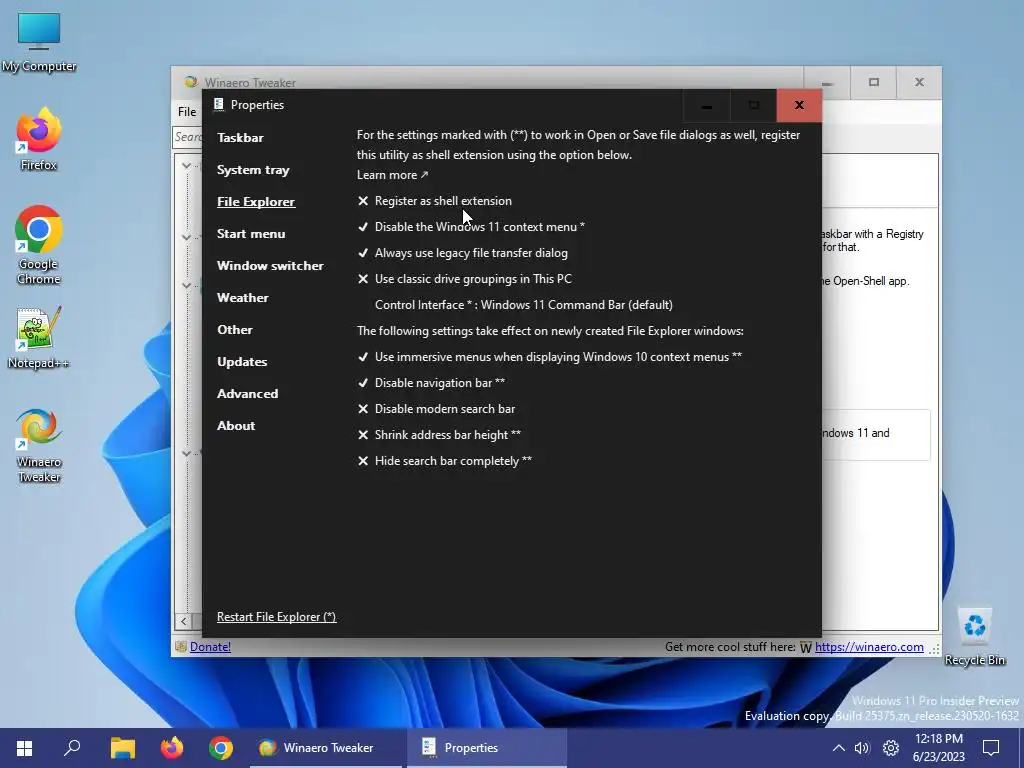The image size is (1024, 768).
Task: Open taskbar Search magnifier icon
Action: pyautogui.click(x=72, y=748)
